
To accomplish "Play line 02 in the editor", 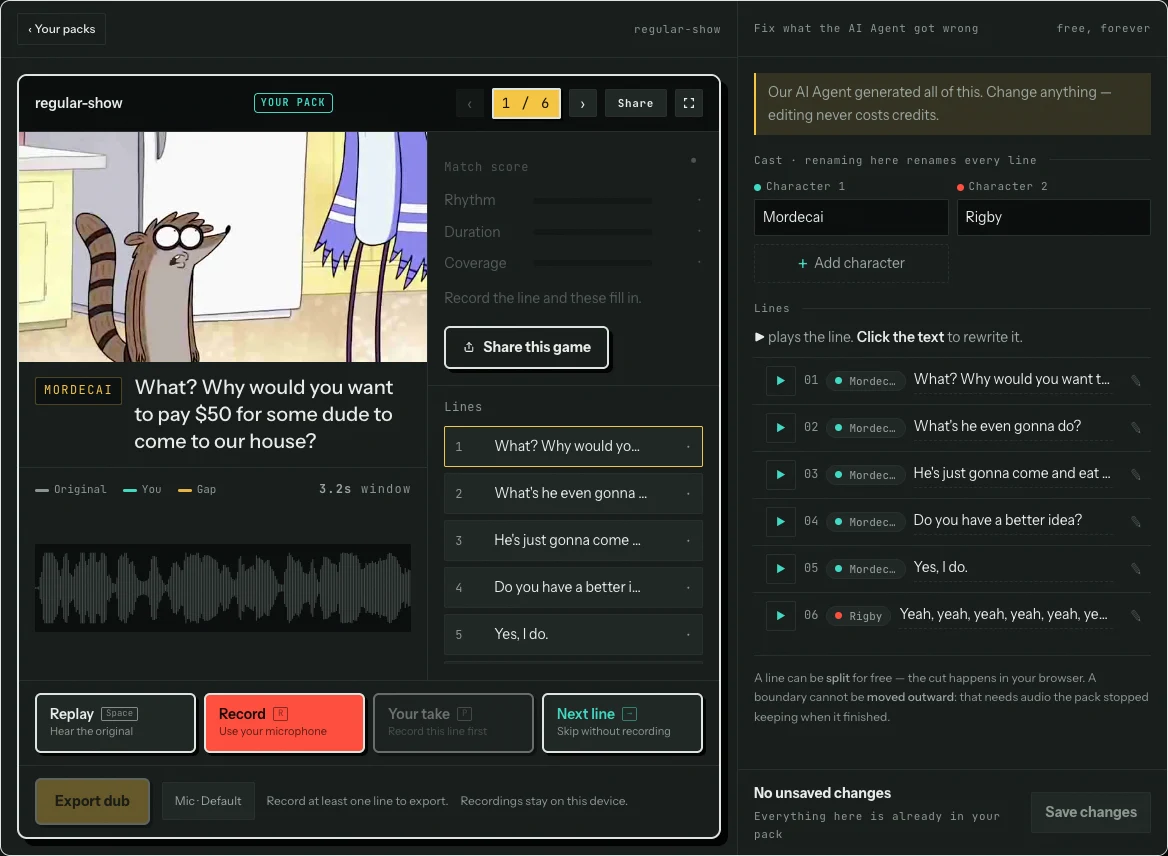I will [x=781, y=428].
